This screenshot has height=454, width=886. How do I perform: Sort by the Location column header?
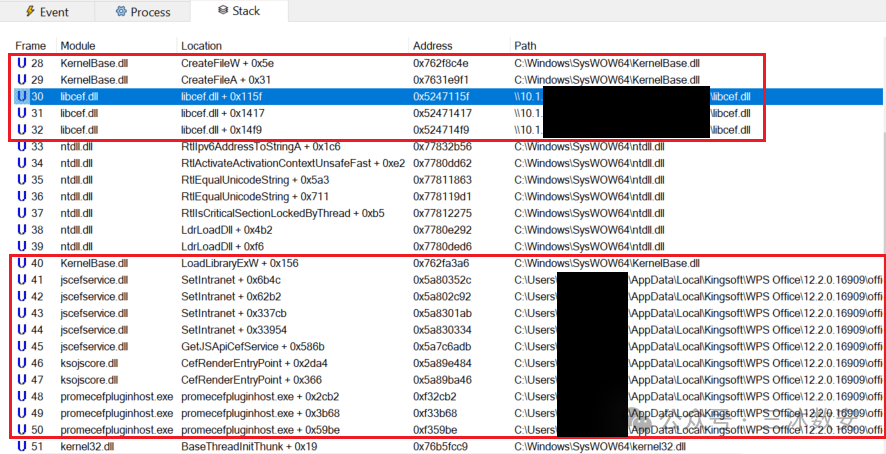point(201,46)
